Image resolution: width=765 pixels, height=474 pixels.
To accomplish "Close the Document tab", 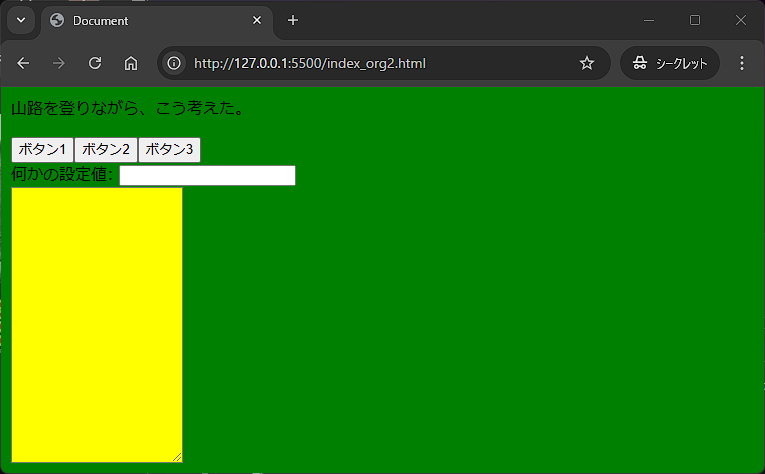I will (257, 20).
